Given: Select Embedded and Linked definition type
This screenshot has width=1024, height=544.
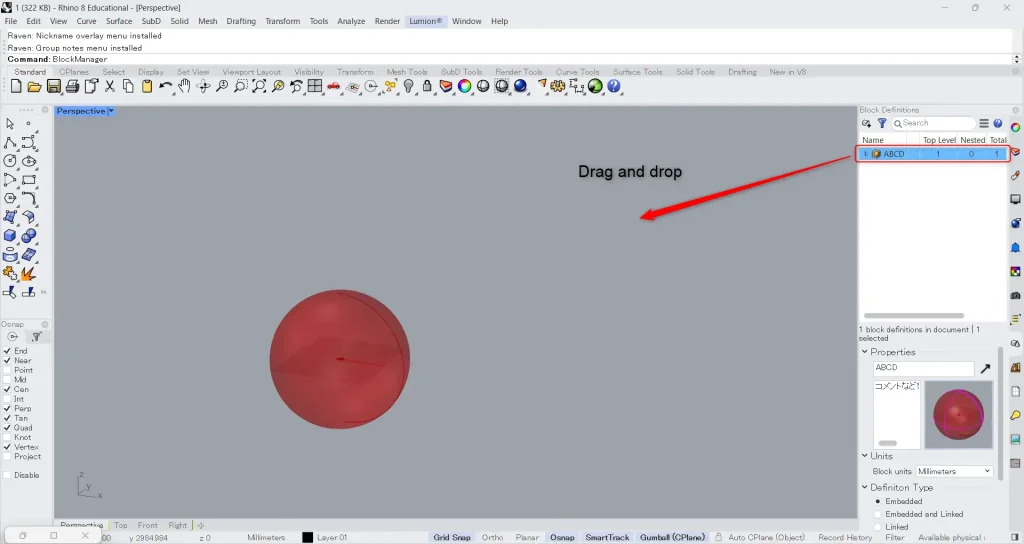Looking at the screenshot, I should click(x=878, y=514).
